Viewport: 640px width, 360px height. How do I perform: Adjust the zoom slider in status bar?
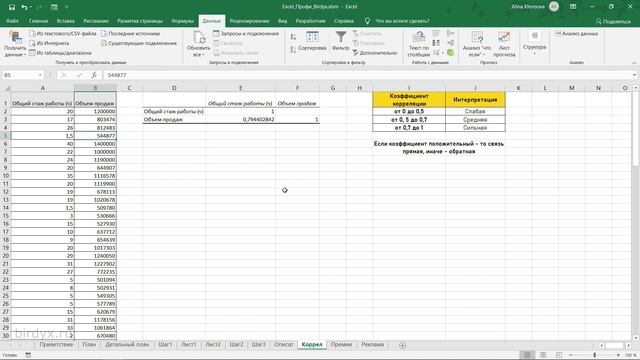coord(595,355)
